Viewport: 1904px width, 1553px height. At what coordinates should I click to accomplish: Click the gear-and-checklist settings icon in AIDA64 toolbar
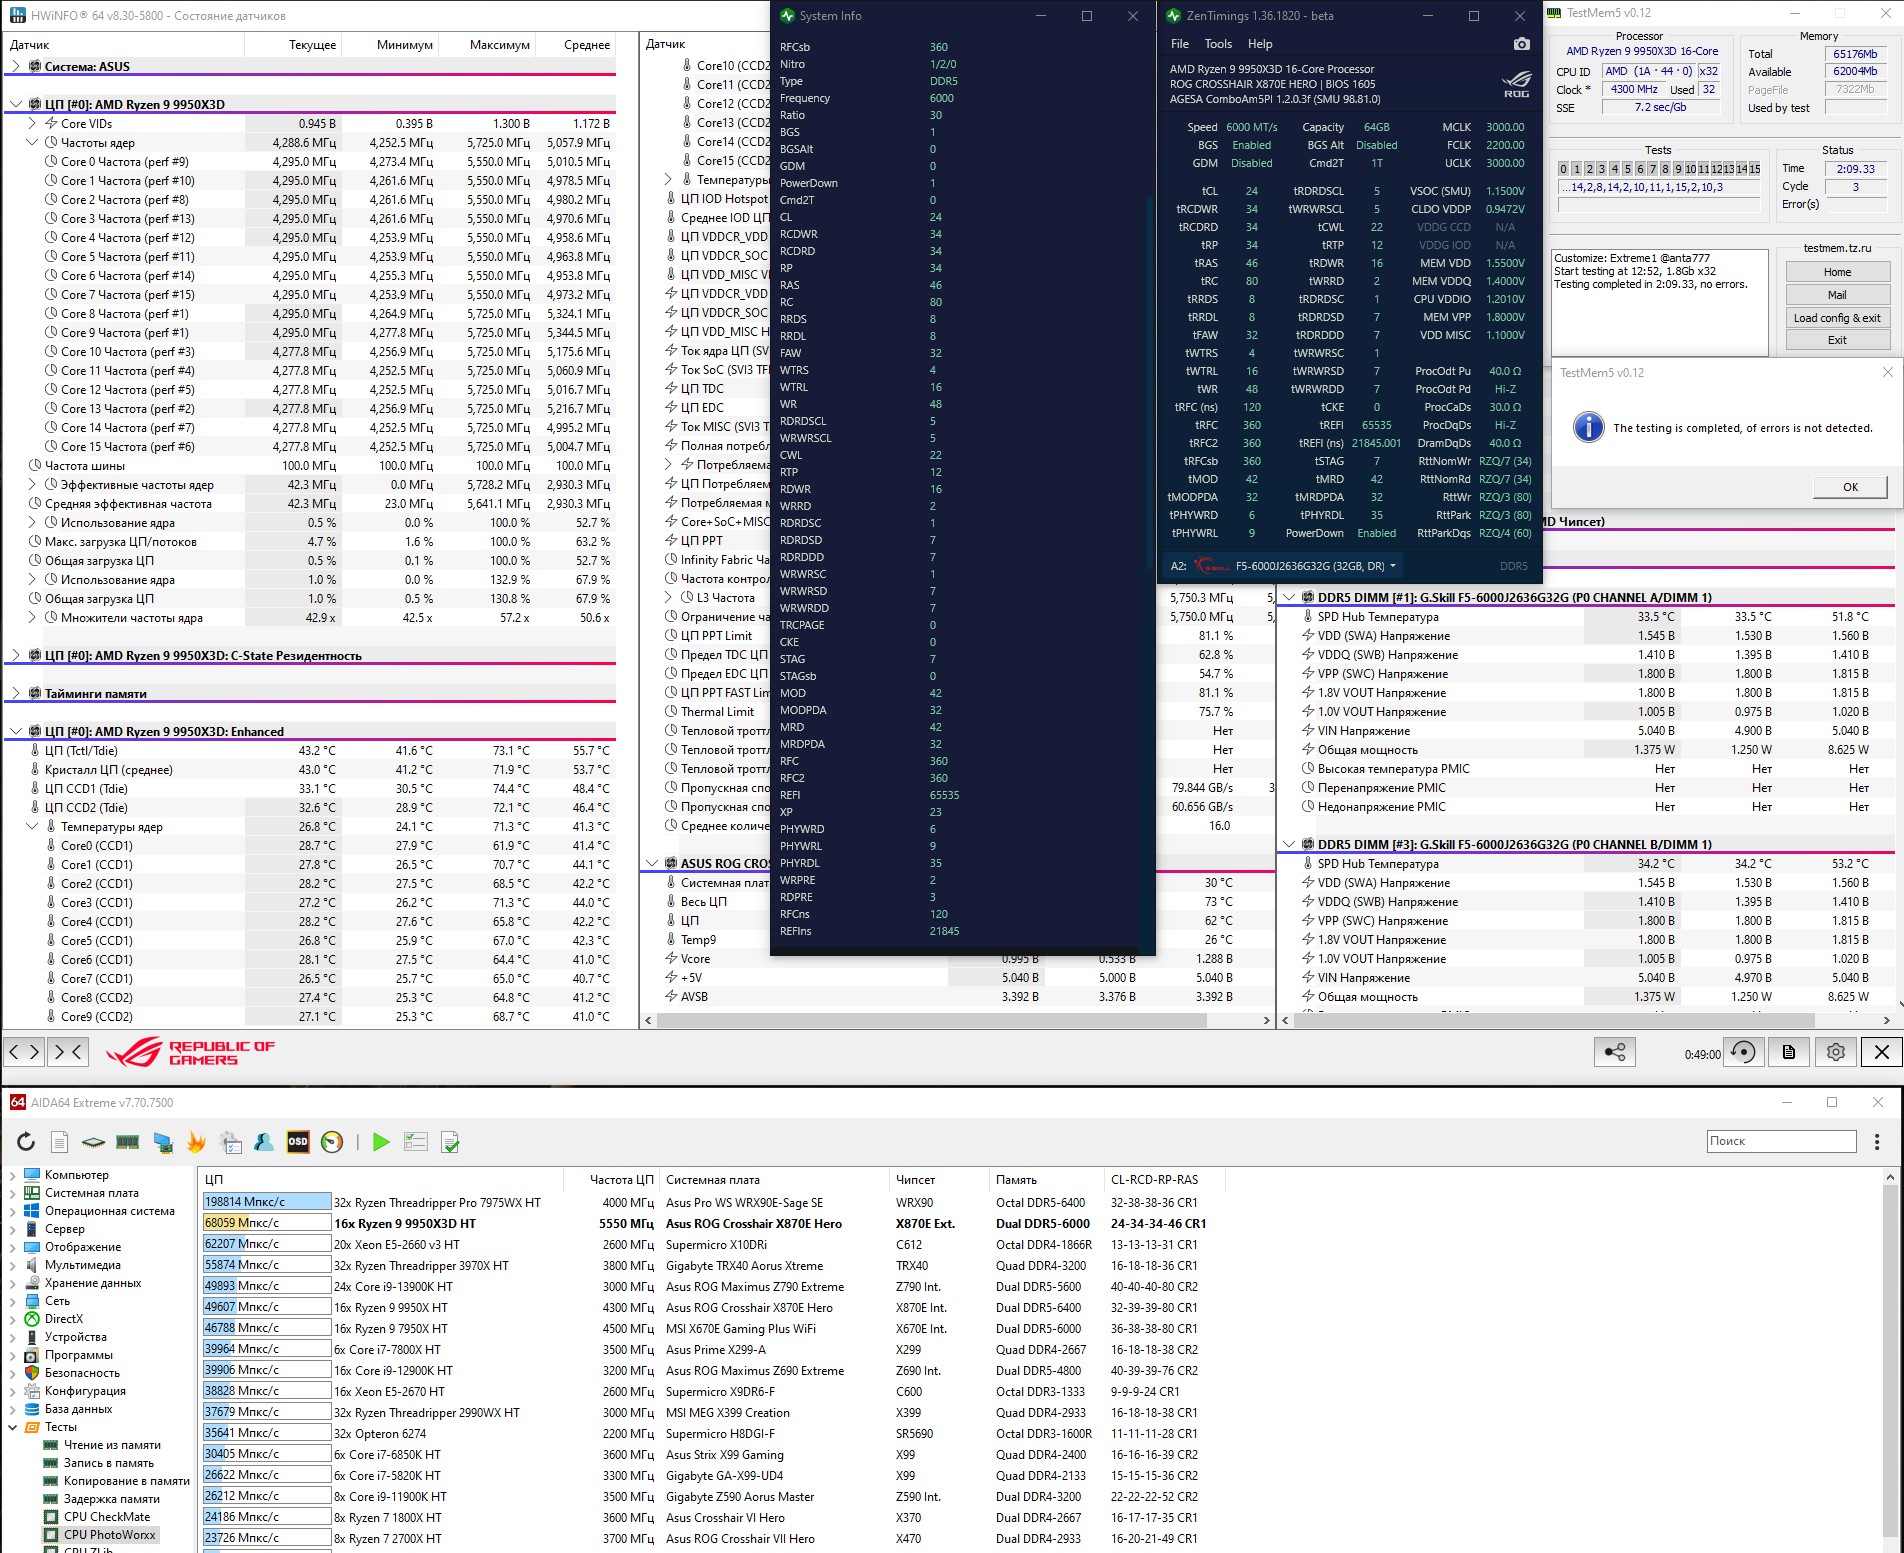[231, 1141]
